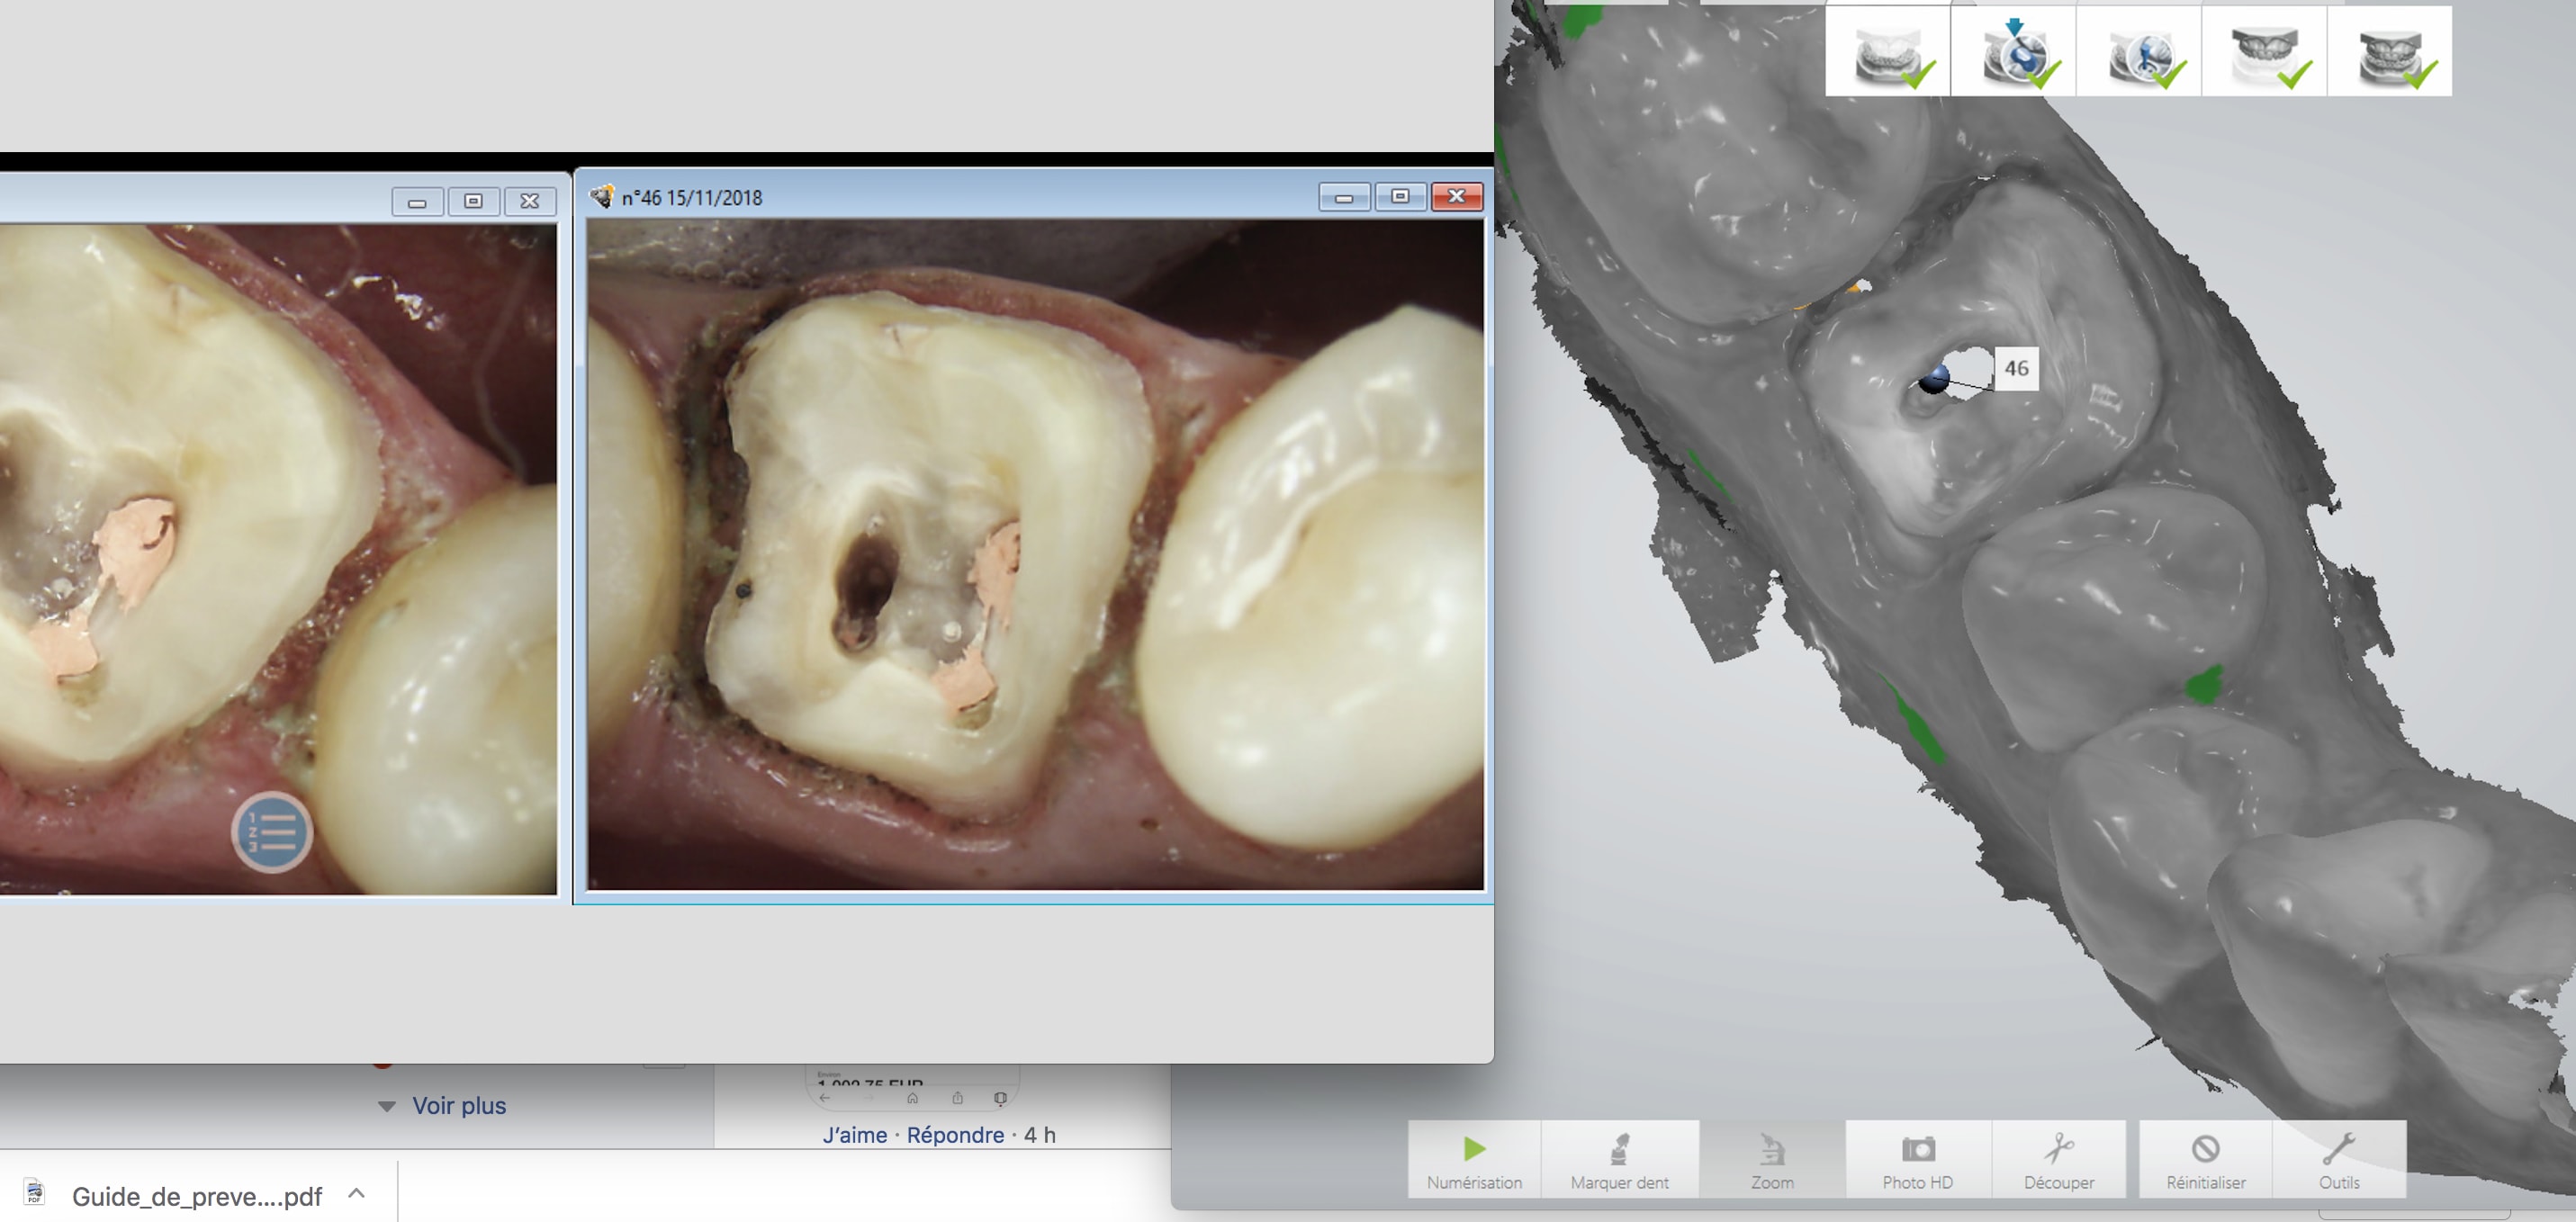2576x1222 pixels.
Task: Click the J'aime link
Action: (854, 1135)
